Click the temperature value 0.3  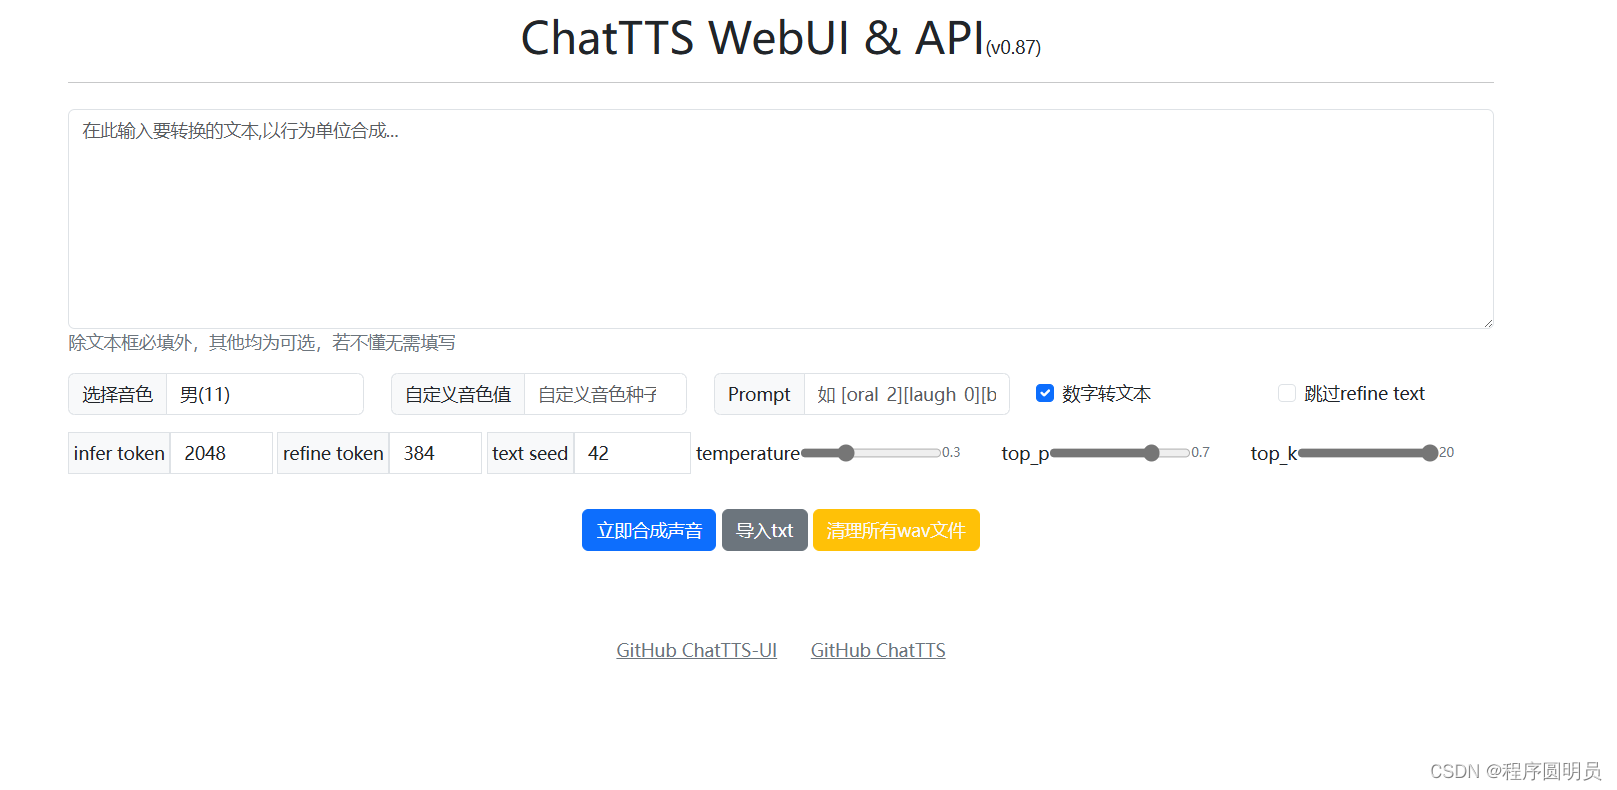[x=951, y=453]
